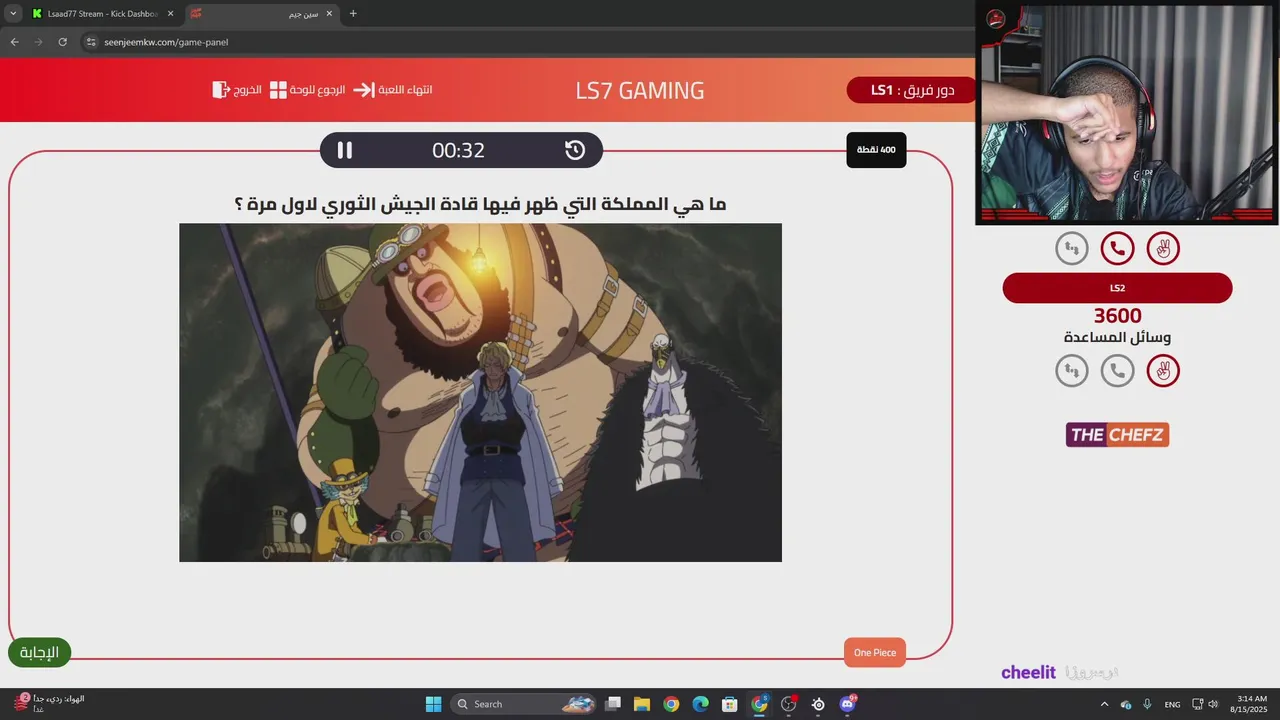Use the grey phone-call helper below وسائل المساعدة
1280x720 pixels.
(1117, 371)
